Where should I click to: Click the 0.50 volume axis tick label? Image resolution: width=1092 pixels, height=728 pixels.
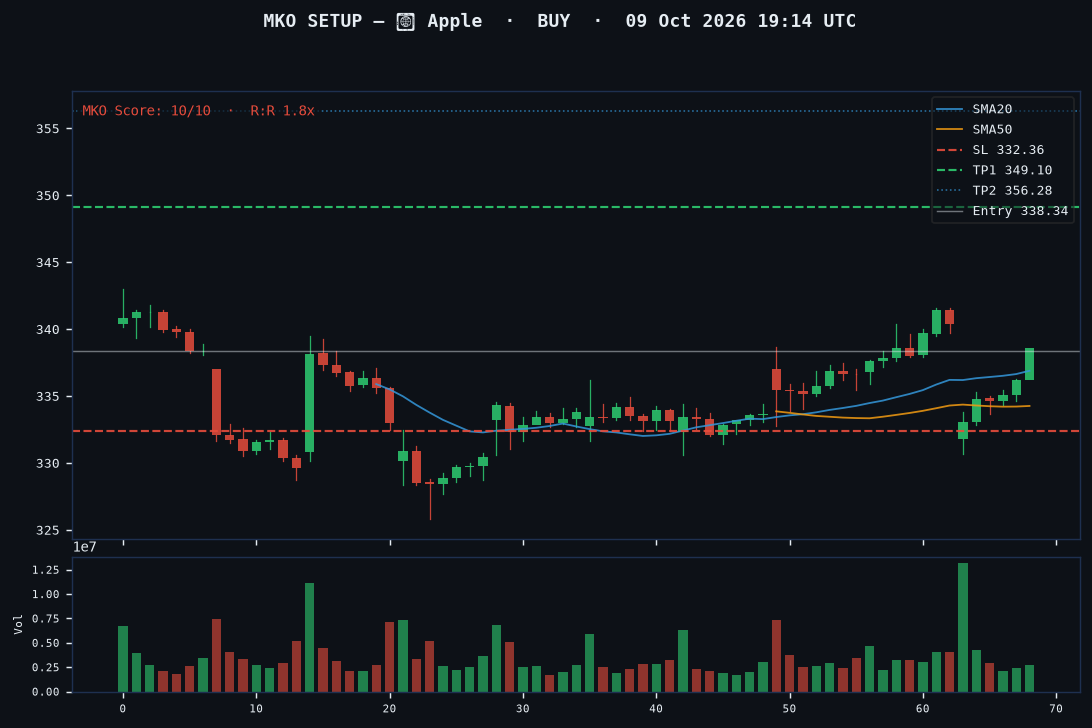[45, 643]
